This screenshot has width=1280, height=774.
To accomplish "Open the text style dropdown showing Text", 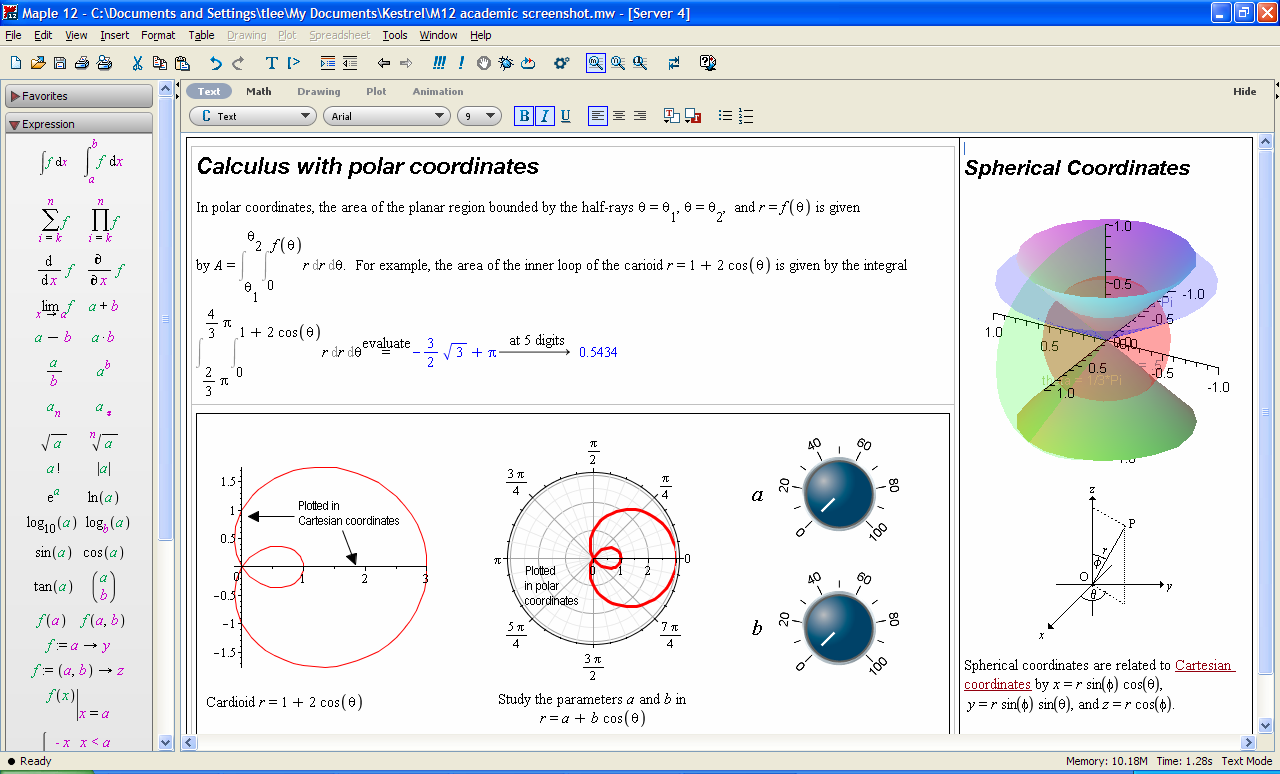I will (x=253, y=116).
